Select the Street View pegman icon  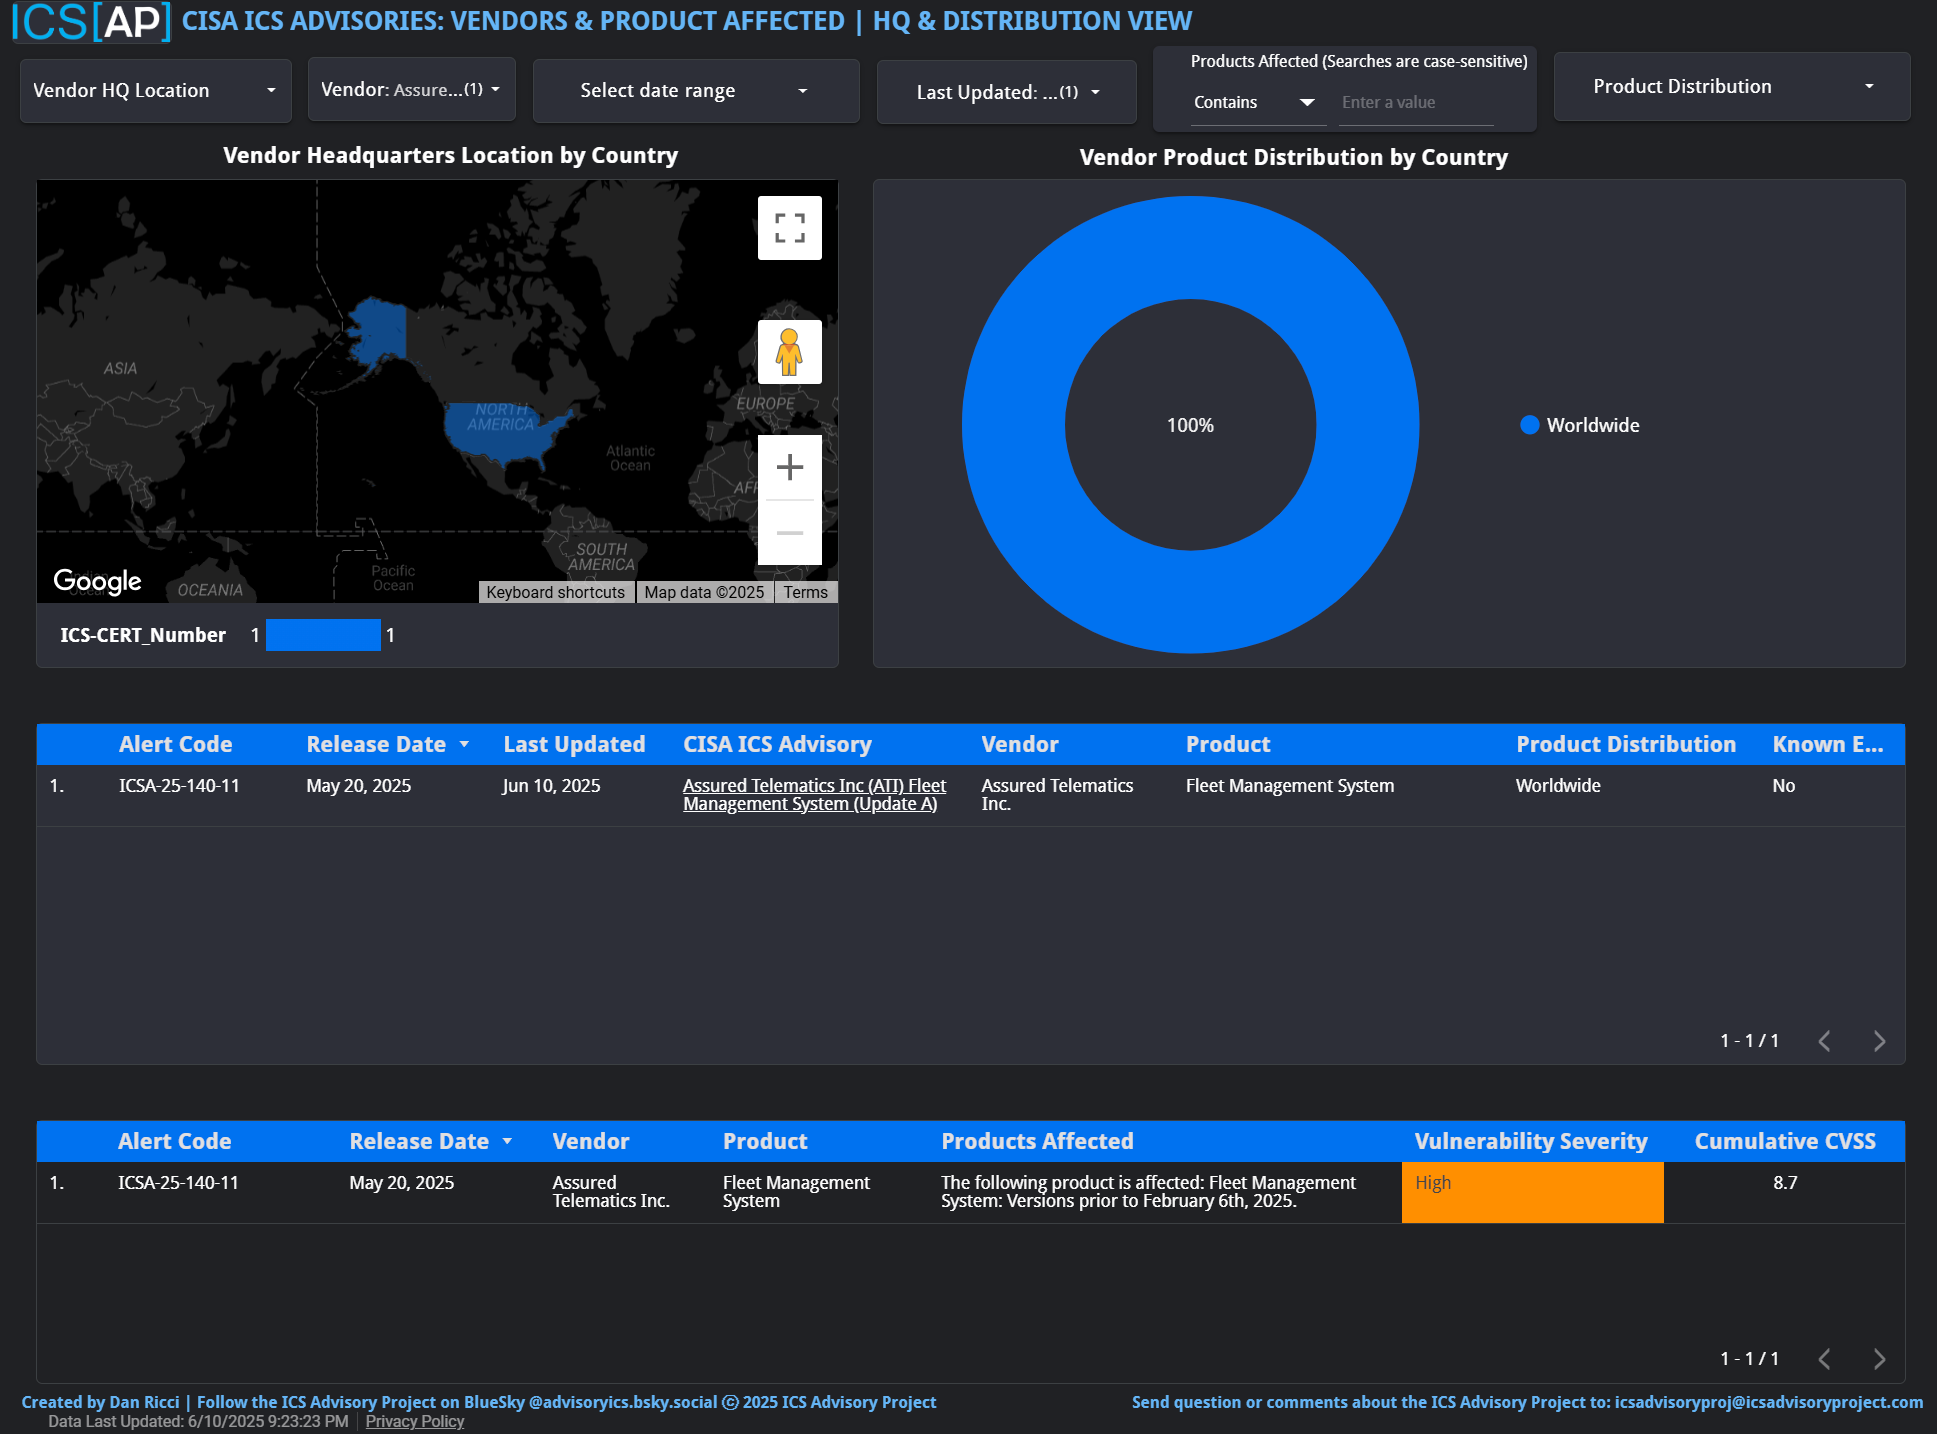789,352
